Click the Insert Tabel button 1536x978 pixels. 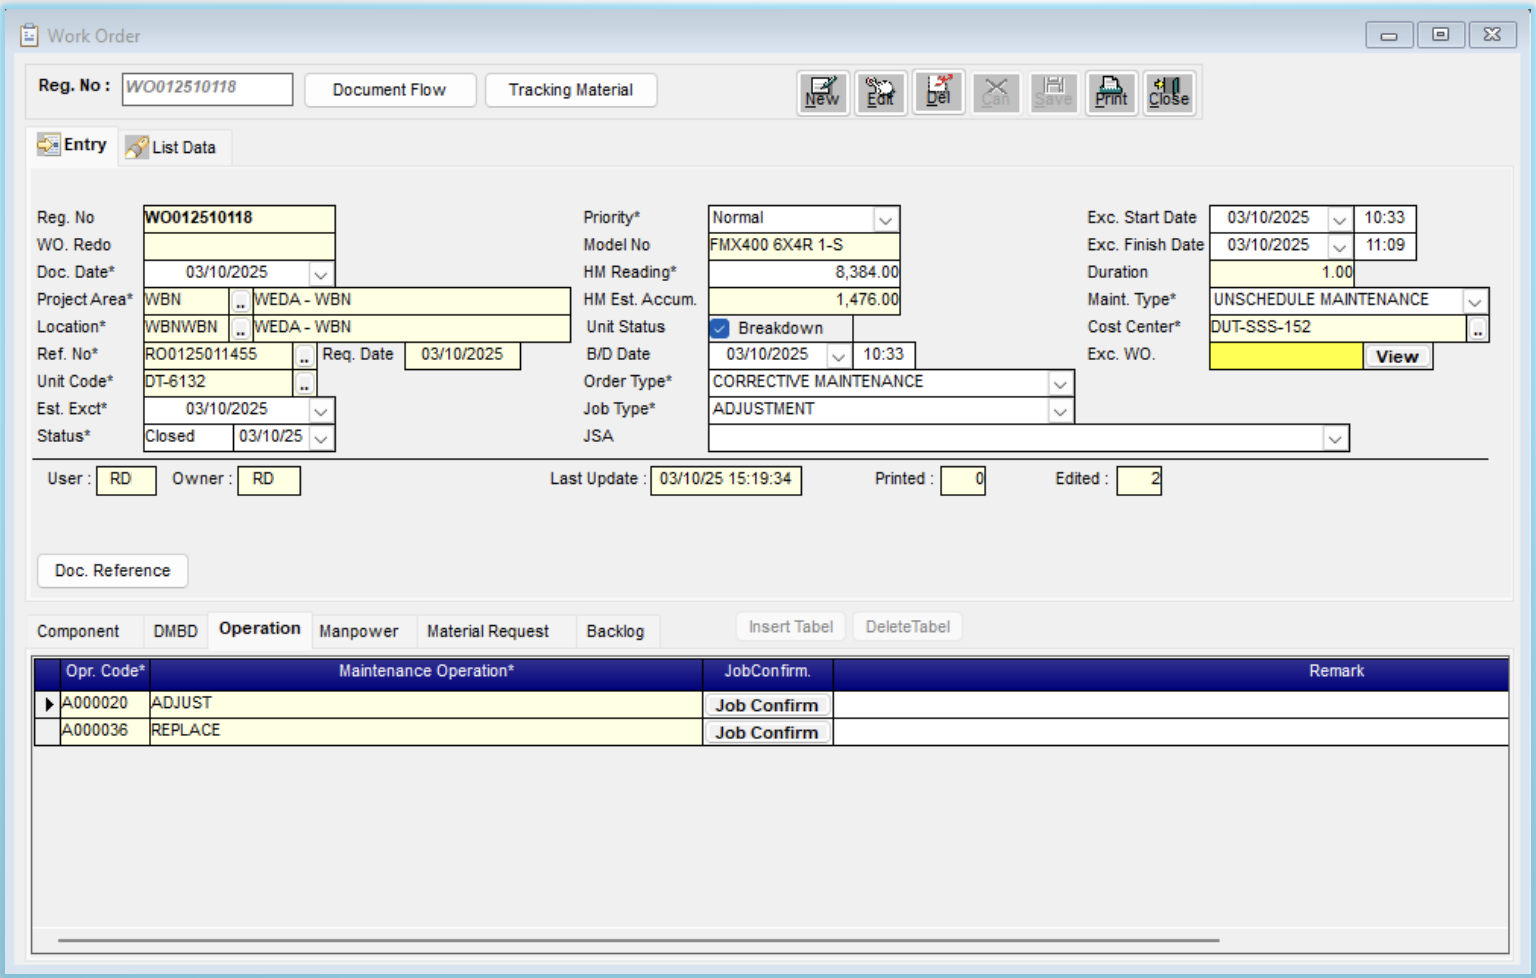click(791, 627)
